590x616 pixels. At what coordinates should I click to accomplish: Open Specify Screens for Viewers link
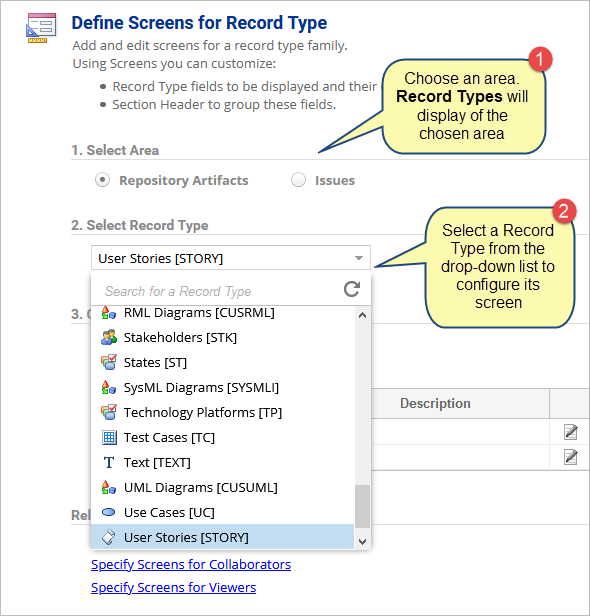click(x=174, y=587)
